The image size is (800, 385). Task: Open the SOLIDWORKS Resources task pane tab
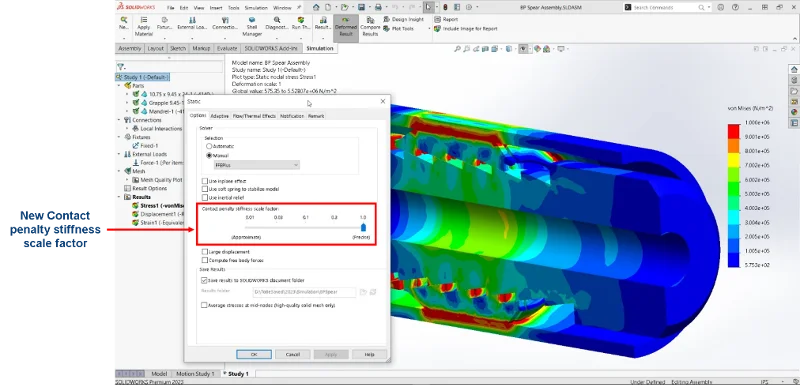pyautogui.click(x=794, y=69)
